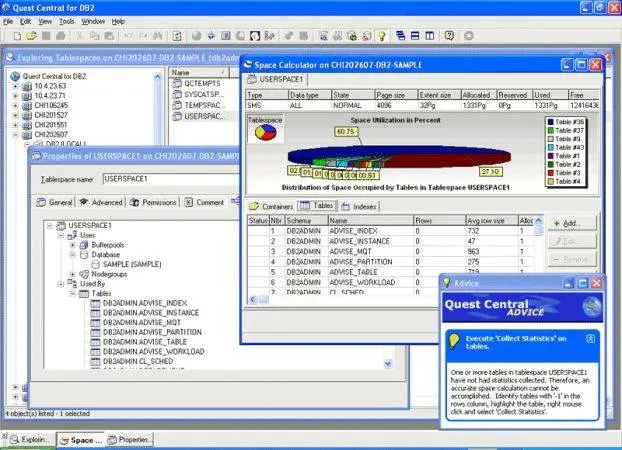This screenshot has height=450, width=622.
Task: Click the print toolbar icon
Action: (61, 36)
